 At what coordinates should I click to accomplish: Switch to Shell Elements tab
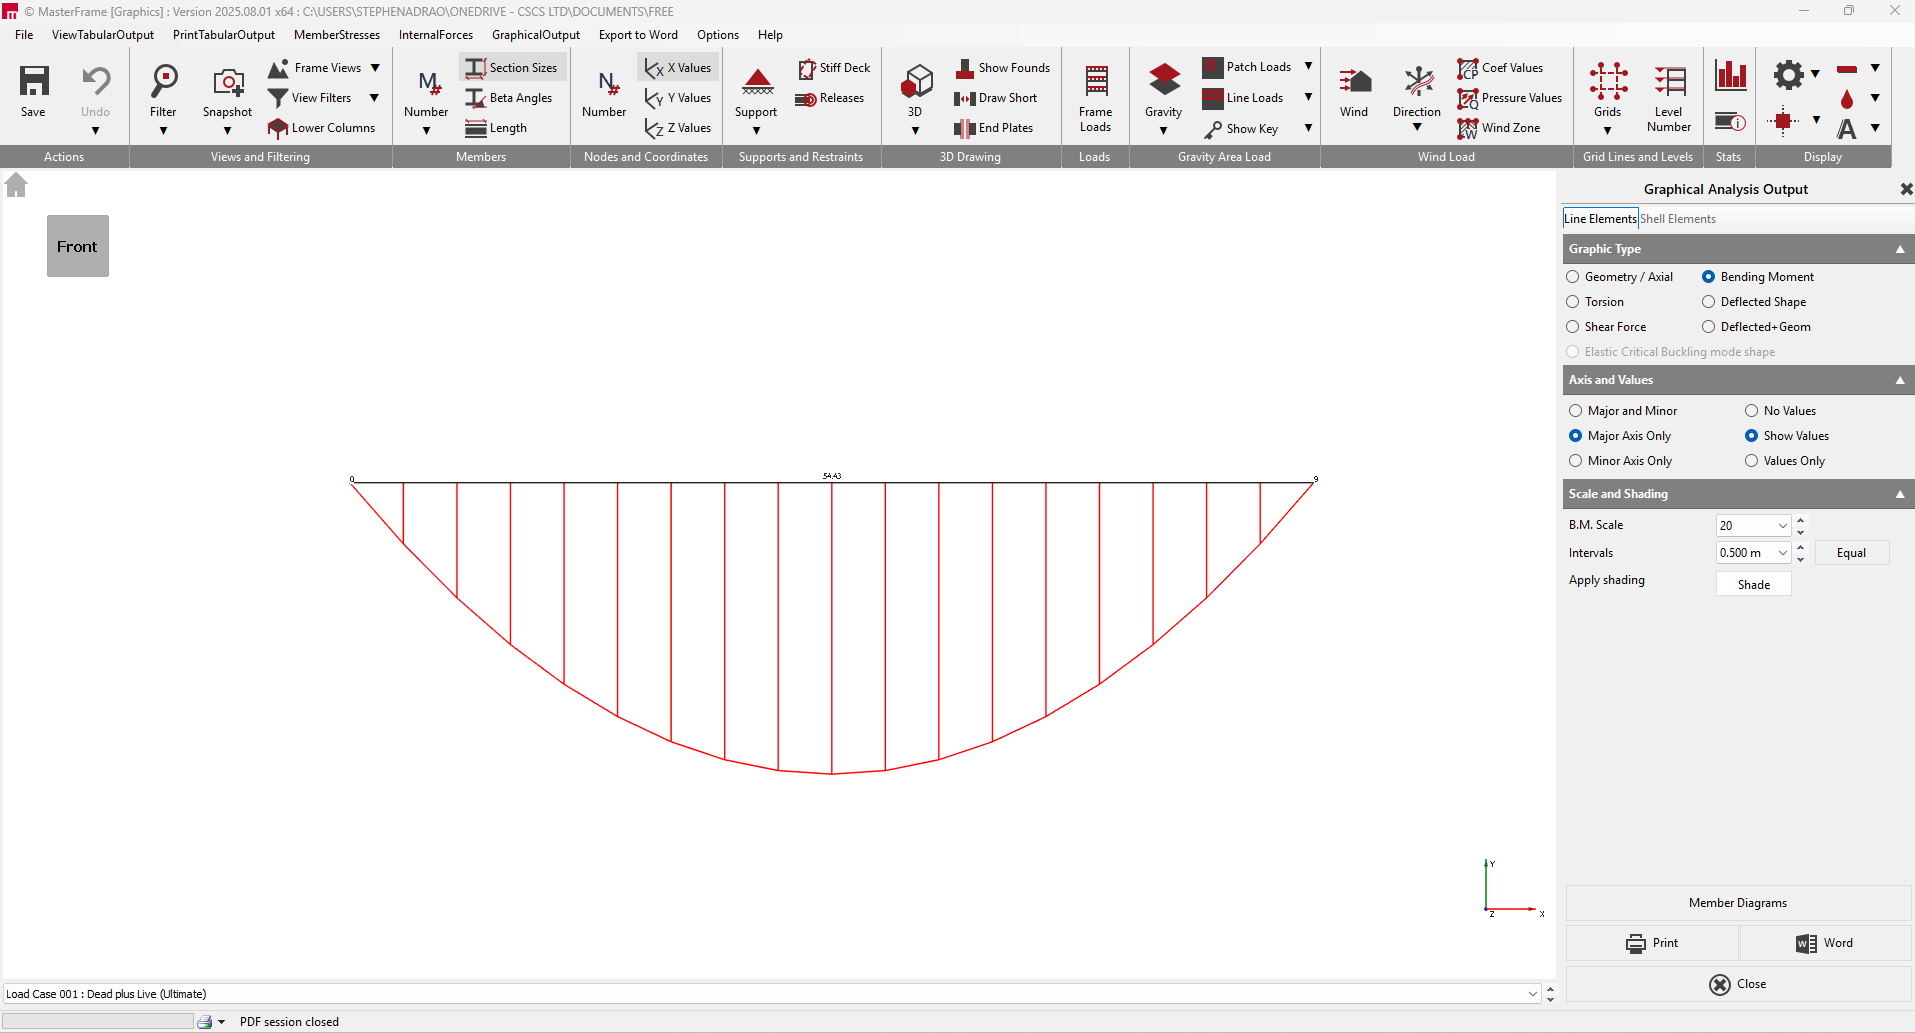pyautogui.click(x=1677, y=219)
